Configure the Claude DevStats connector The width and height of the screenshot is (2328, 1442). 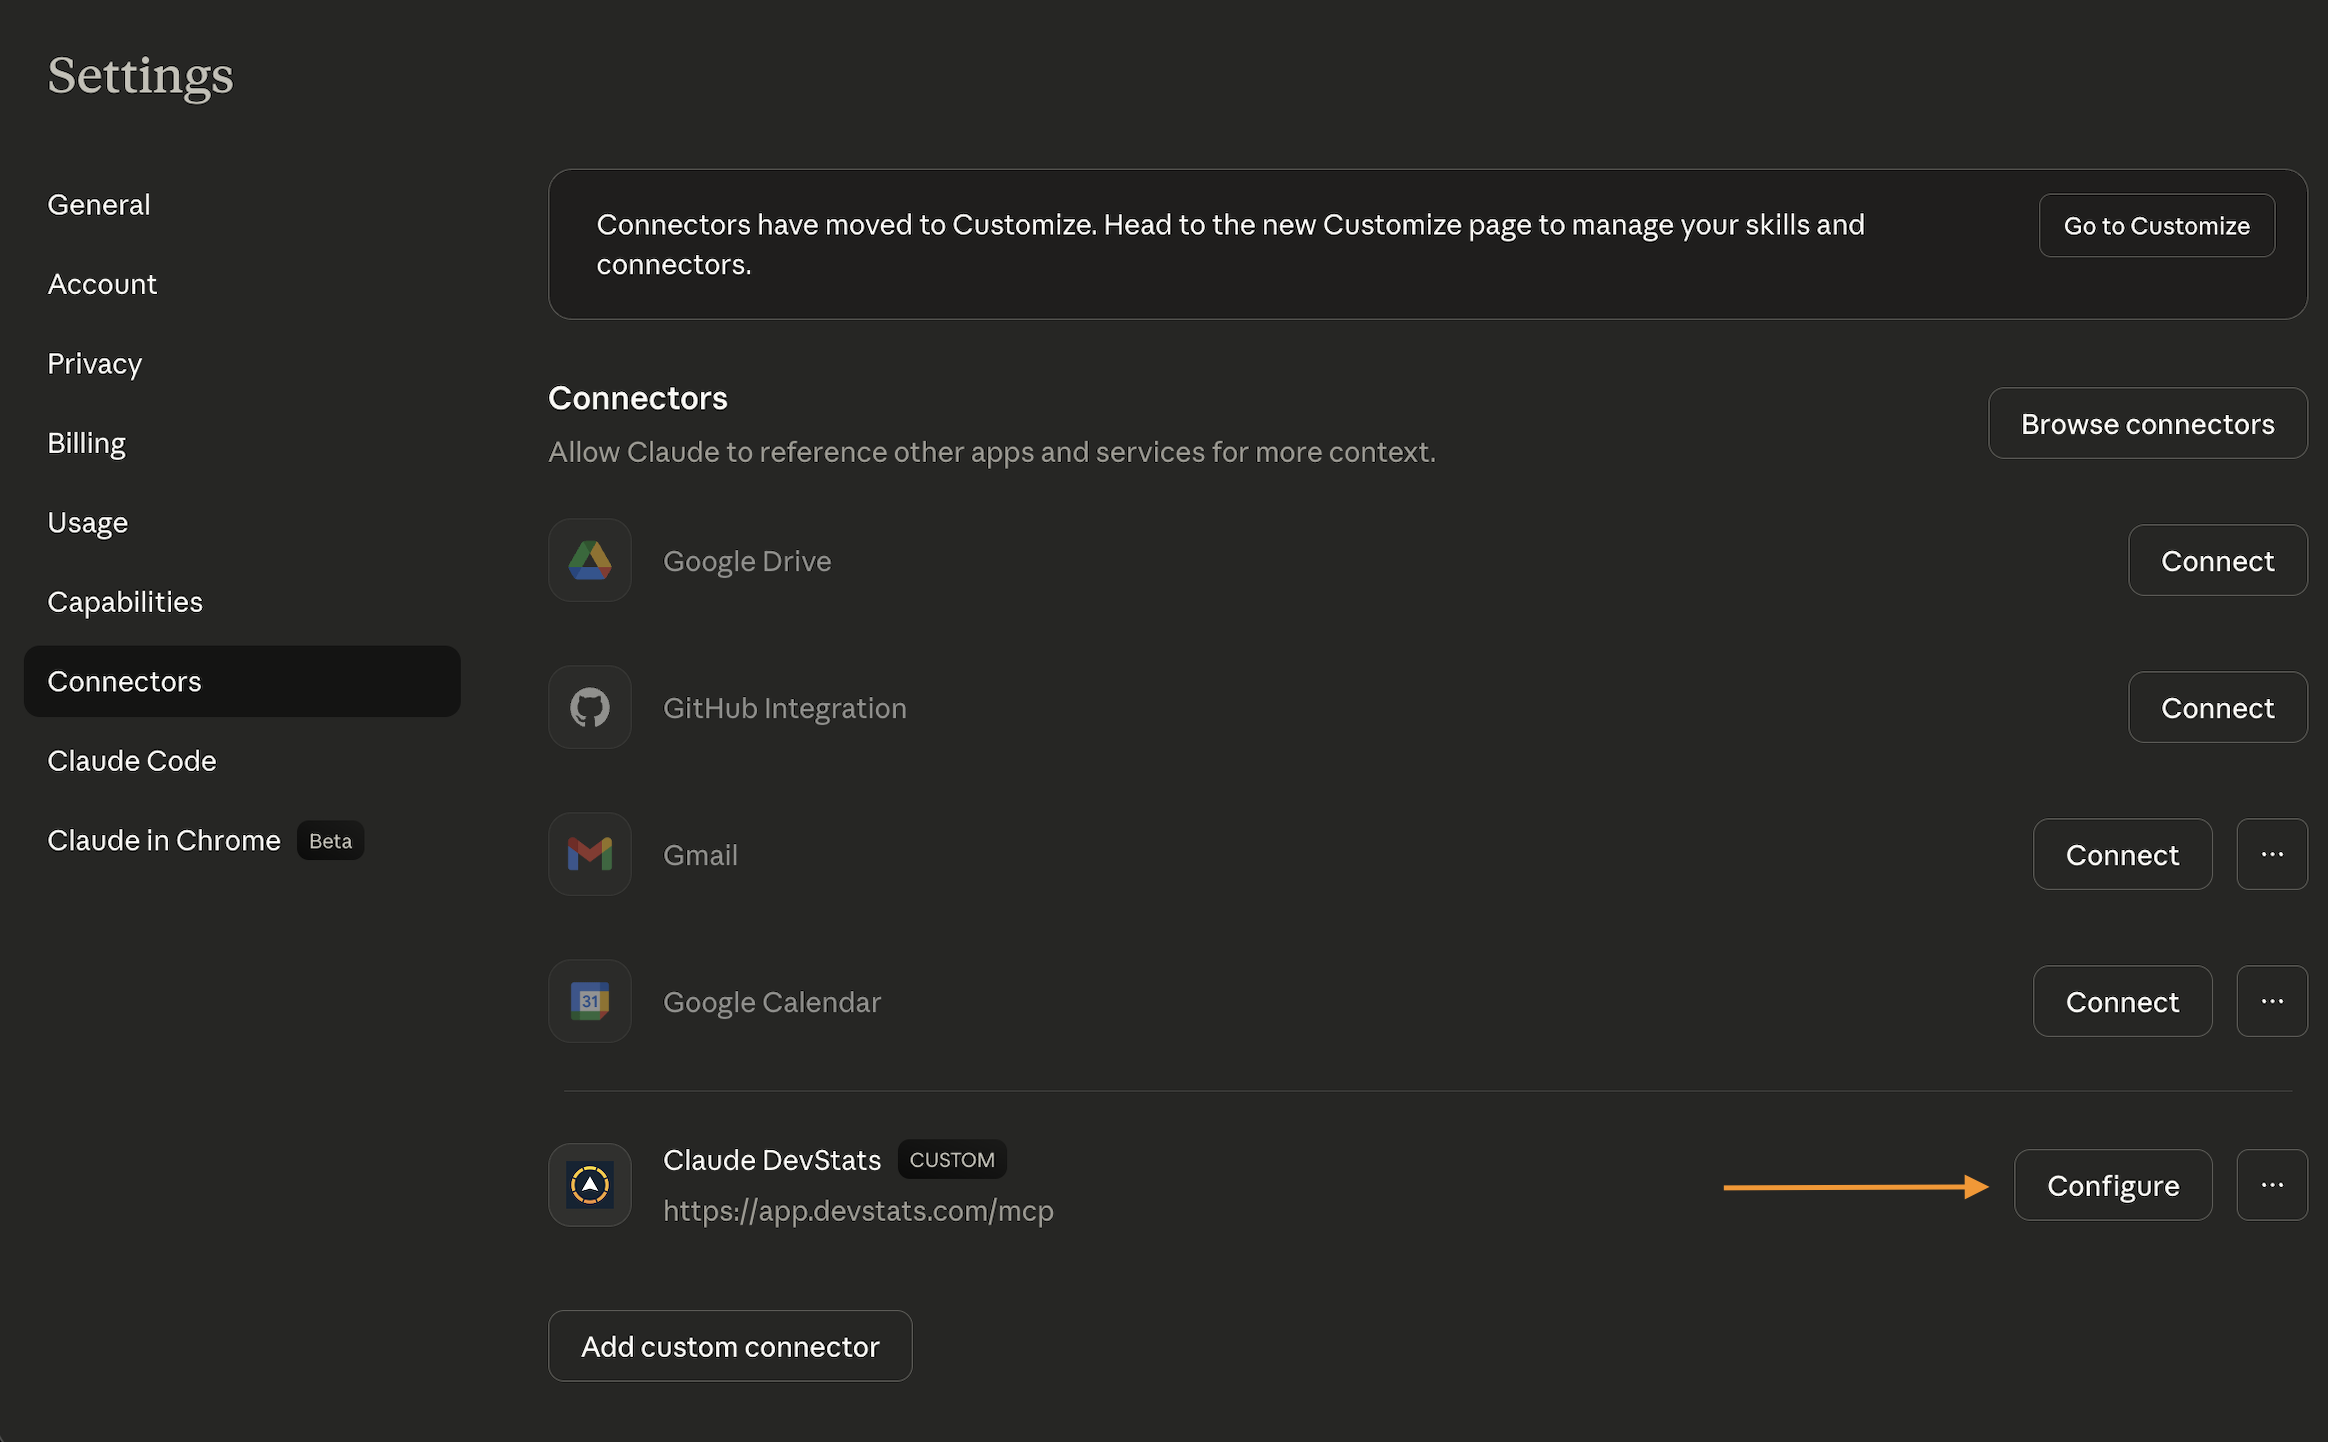coord(2113,1185)
